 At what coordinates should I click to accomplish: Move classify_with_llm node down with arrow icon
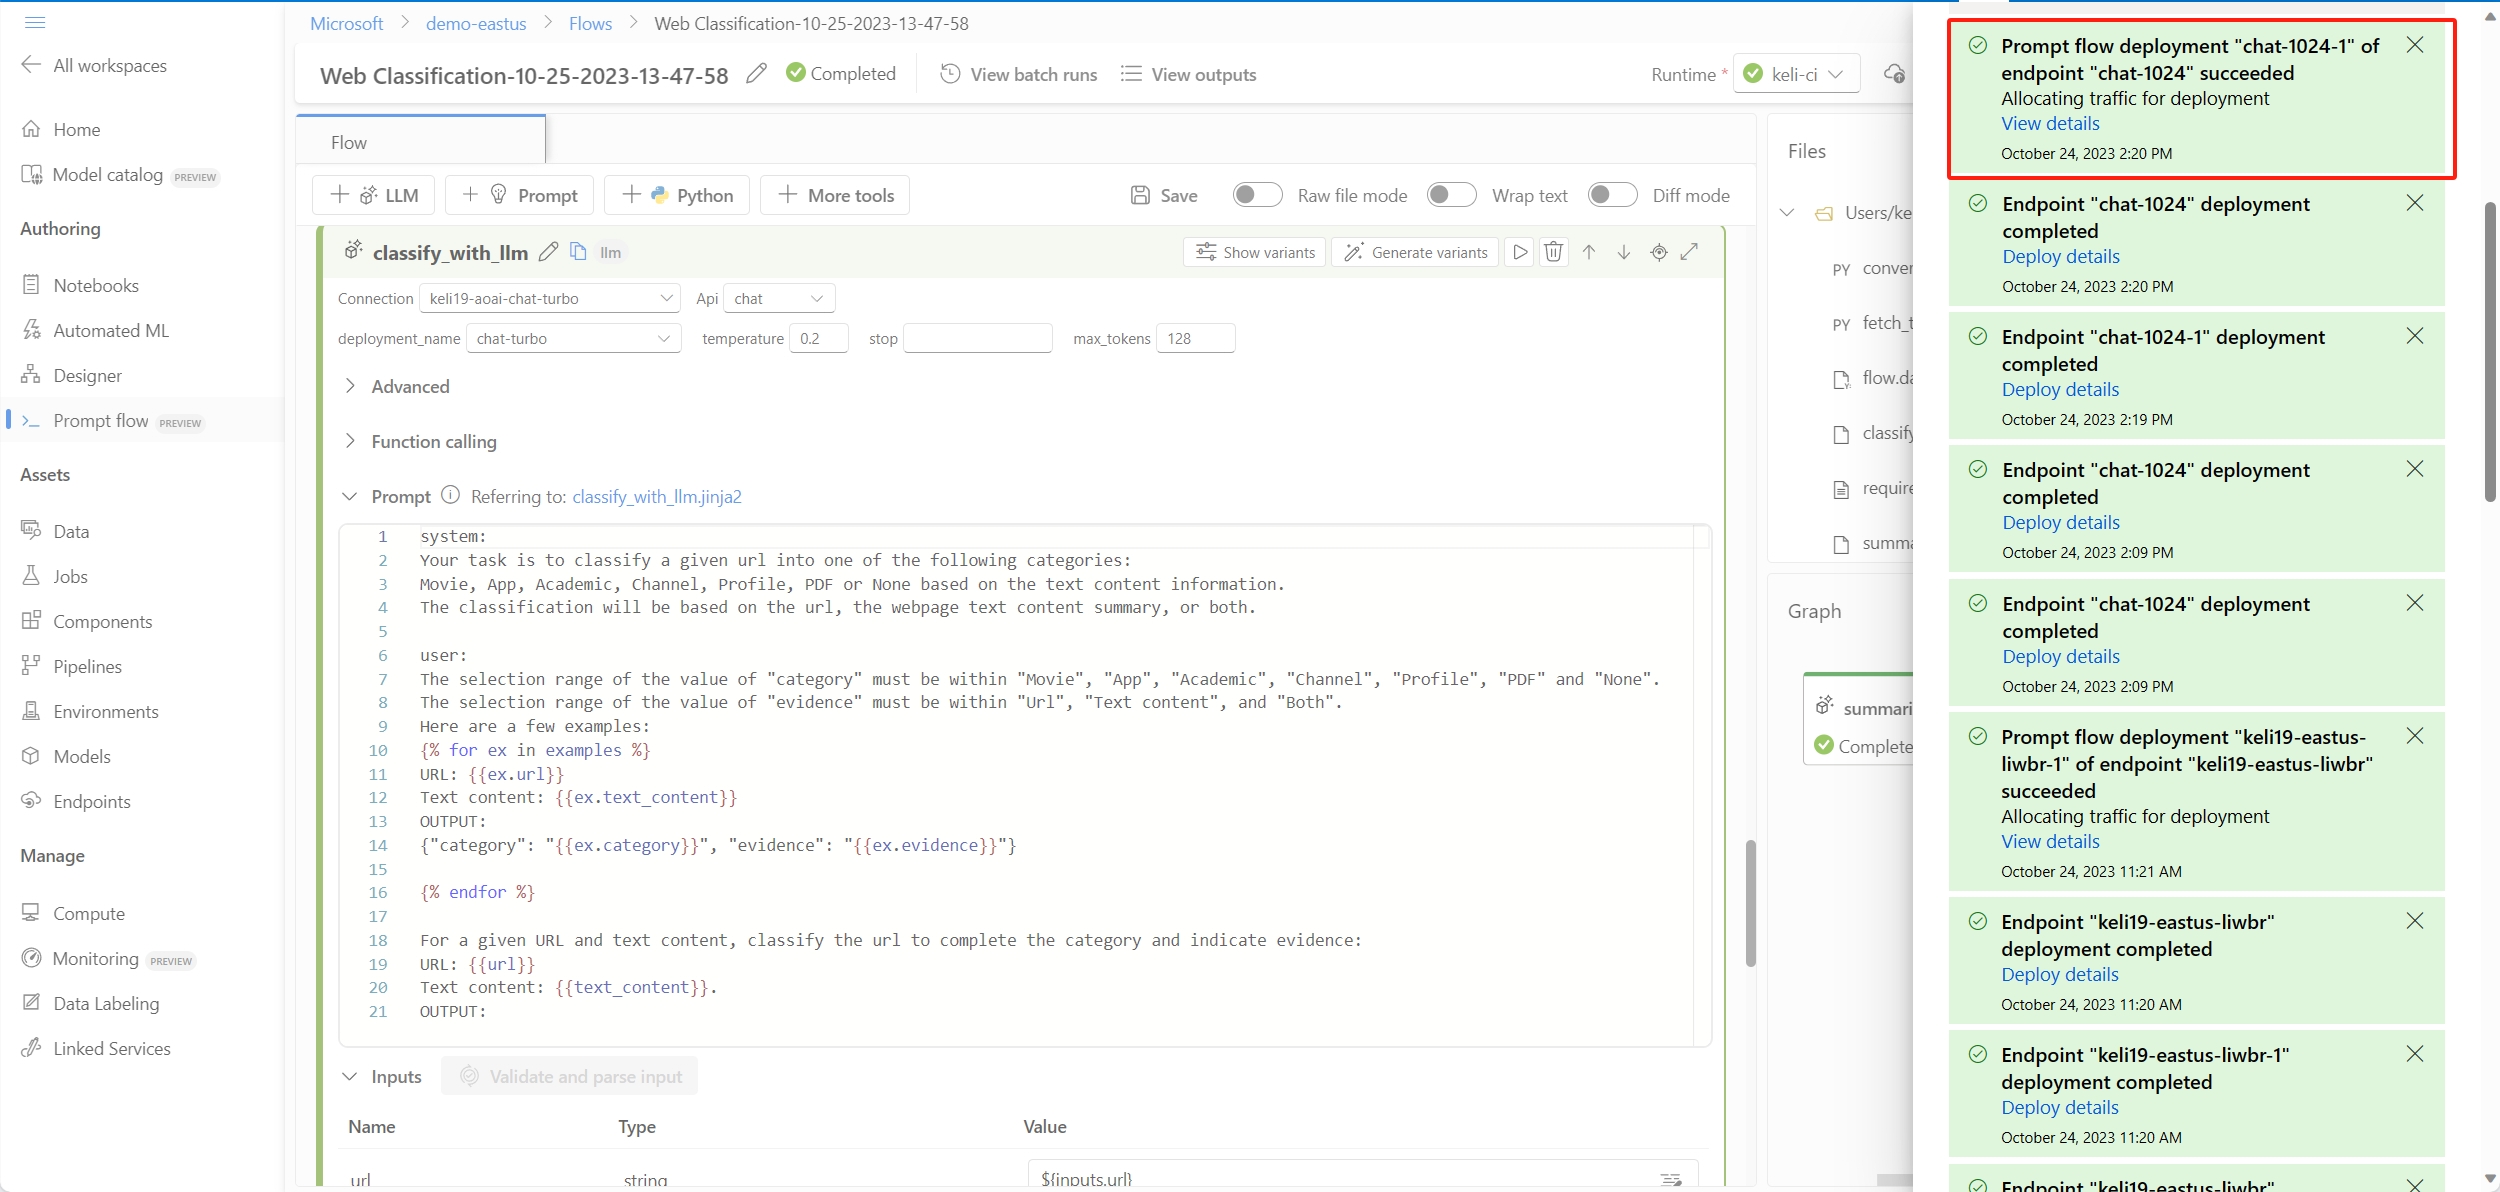1624,252
